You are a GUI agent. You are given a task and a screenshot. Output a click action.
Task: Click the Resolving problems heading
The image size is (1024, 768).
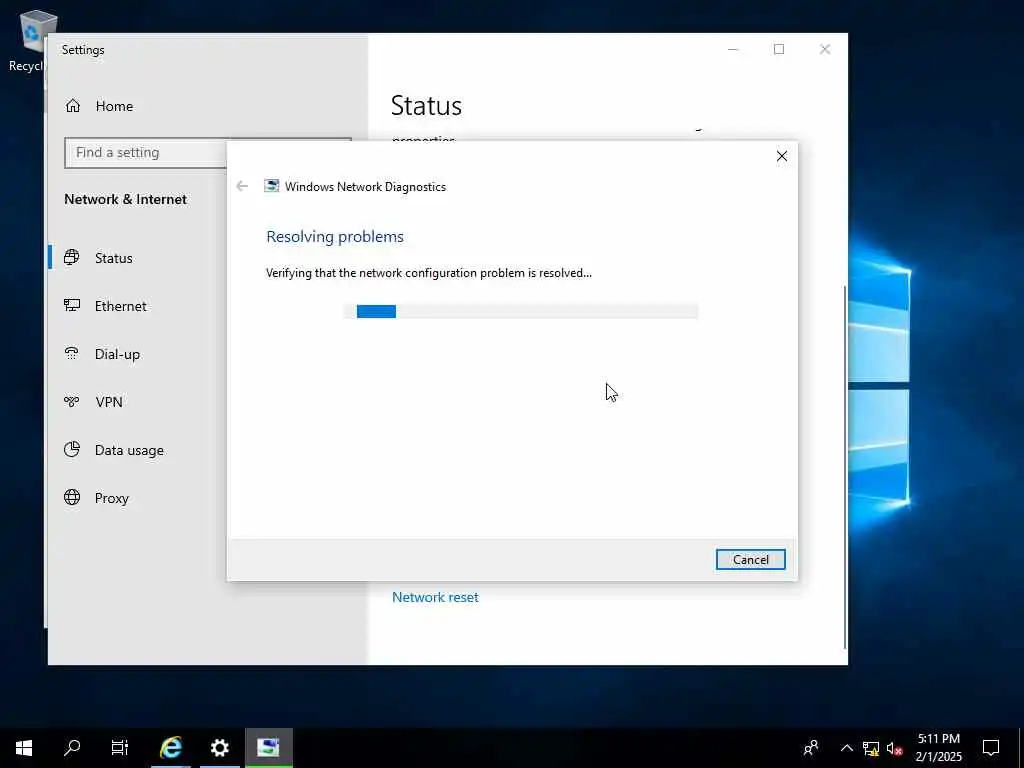coord(334,236)
